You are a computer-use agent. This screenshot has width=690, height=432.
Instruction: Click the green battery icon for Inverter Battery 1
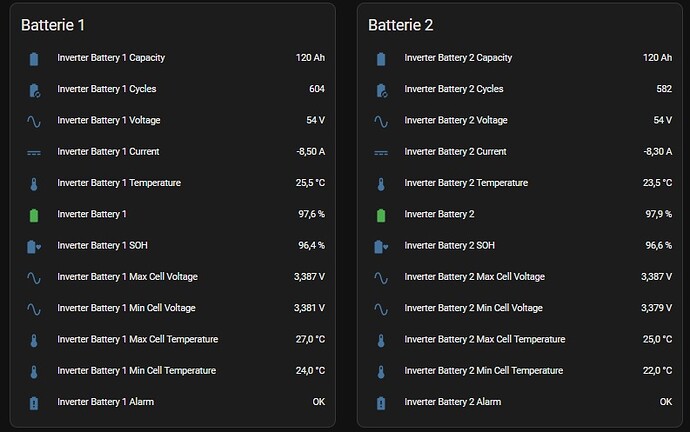[x=34, y=216]
